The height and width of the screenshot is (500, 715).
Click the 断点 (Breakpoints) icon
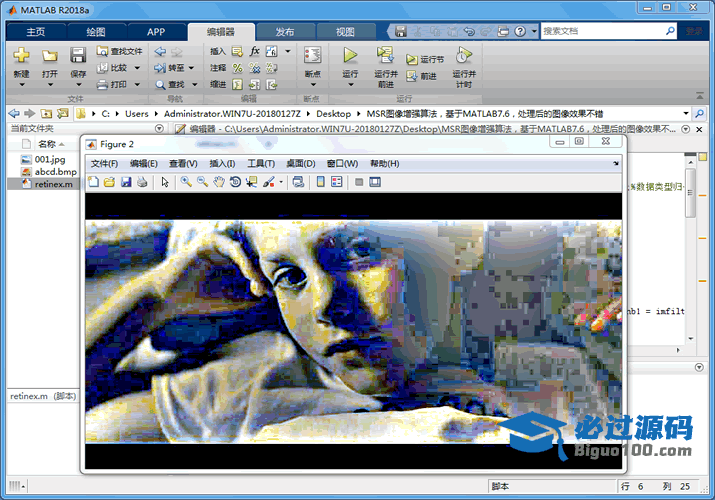click(312, 56)
